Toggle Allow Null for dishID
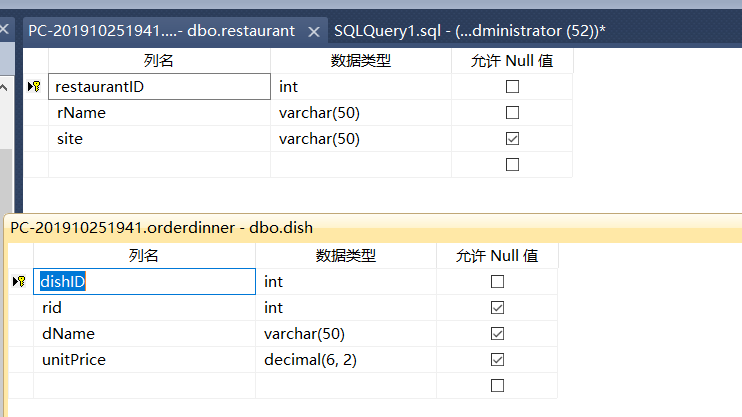 point(497,282)
